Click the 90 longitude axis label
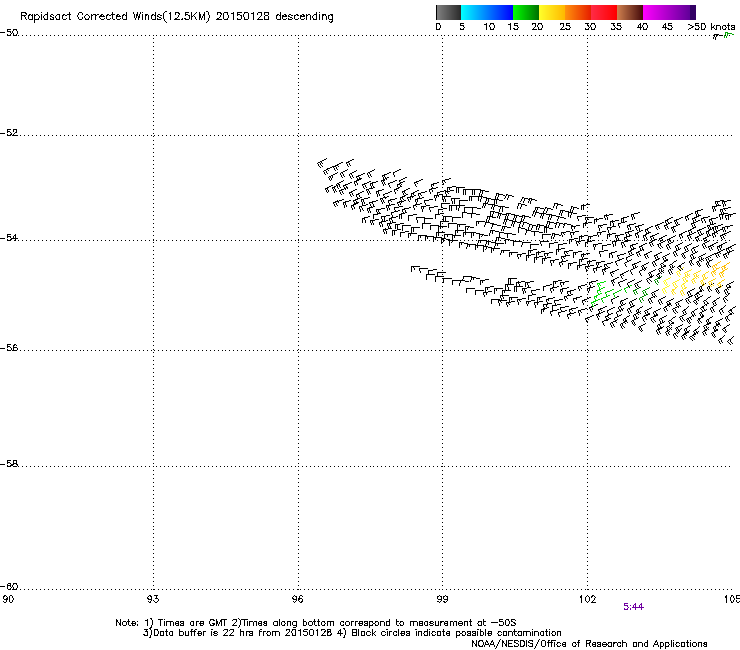Image resolution: width=740 pixels, height=650 pixels. (x=8, y=599)
